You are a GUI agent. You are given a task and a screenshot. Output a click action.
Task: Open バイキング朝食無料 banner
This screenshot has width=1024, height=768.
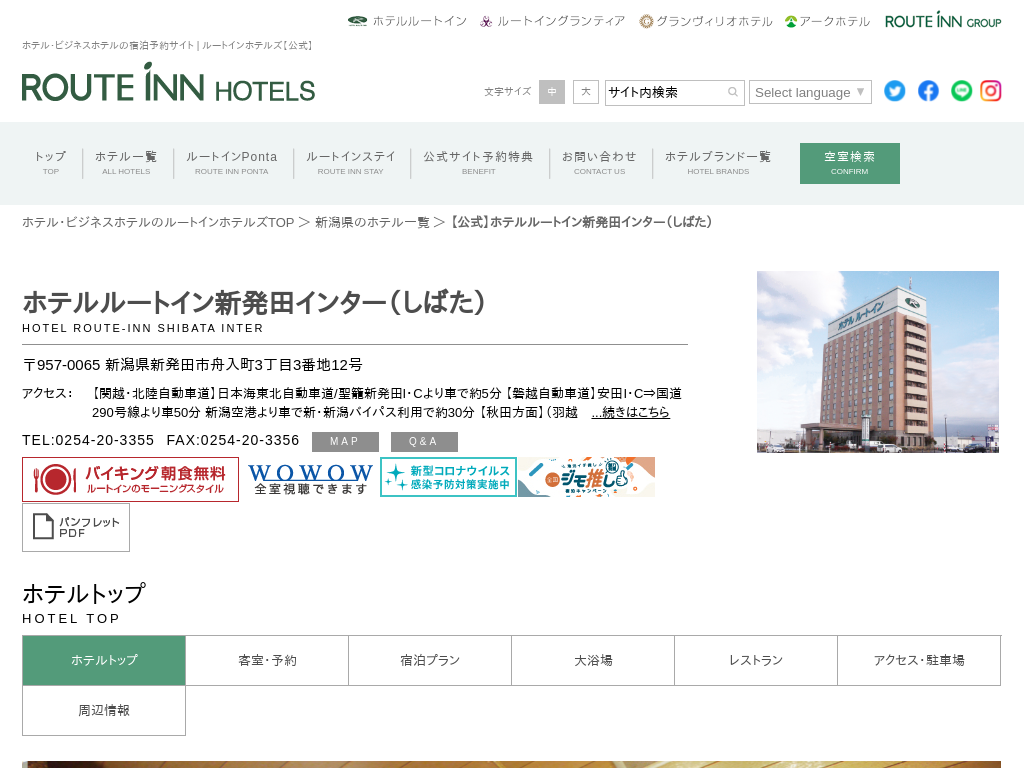coord(131,479)
